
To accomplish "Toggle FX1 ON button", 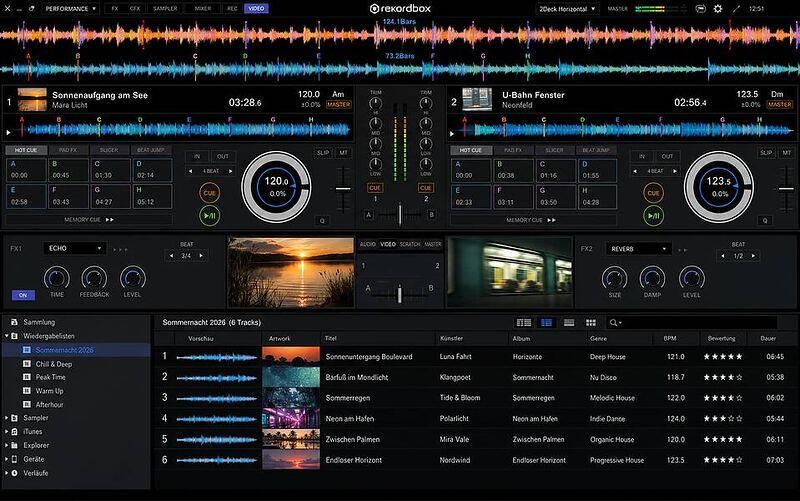I will 23,295.
